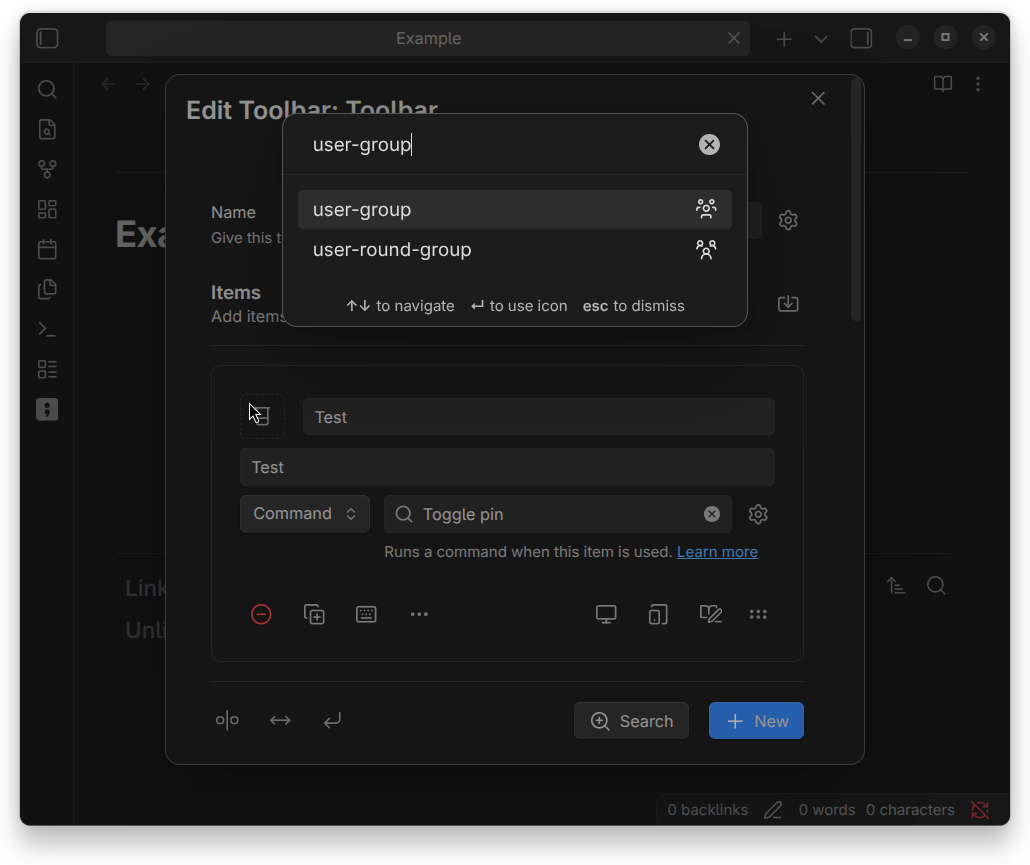The width and height of the screenshot is (1030, 865).
Task: Add a separator item
Action: click(x=227, y=721)
